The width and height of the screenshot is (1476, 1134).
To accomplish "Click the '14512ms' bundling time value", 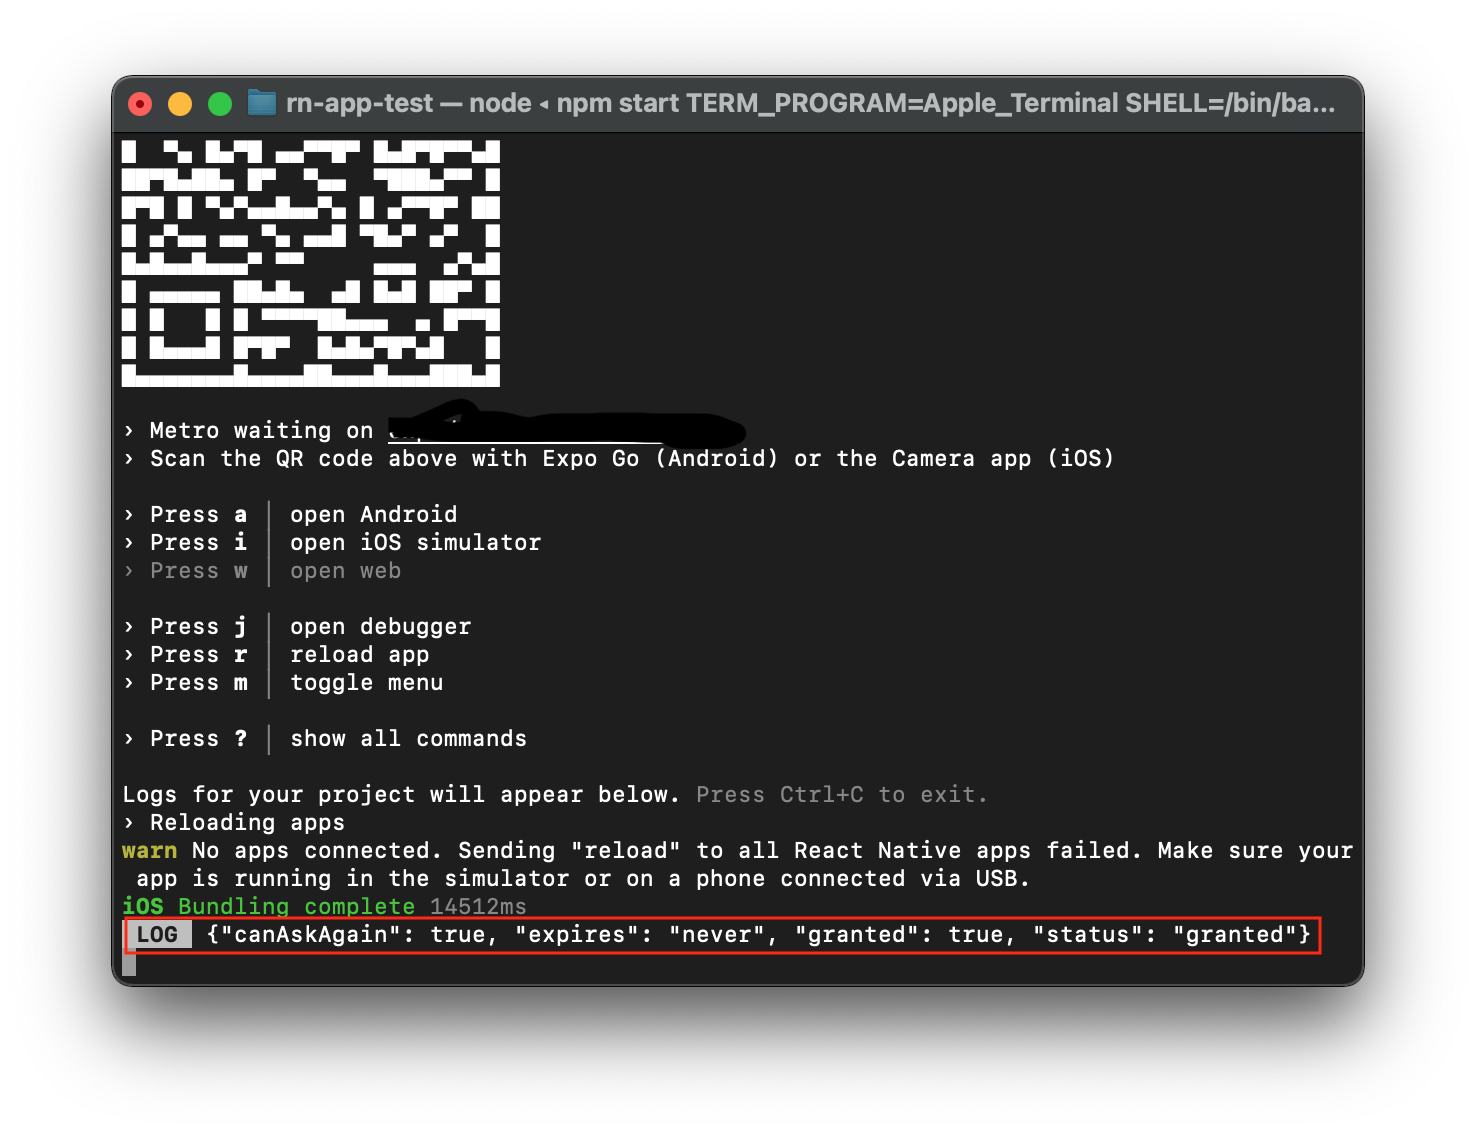I will (x=478, y=906).
